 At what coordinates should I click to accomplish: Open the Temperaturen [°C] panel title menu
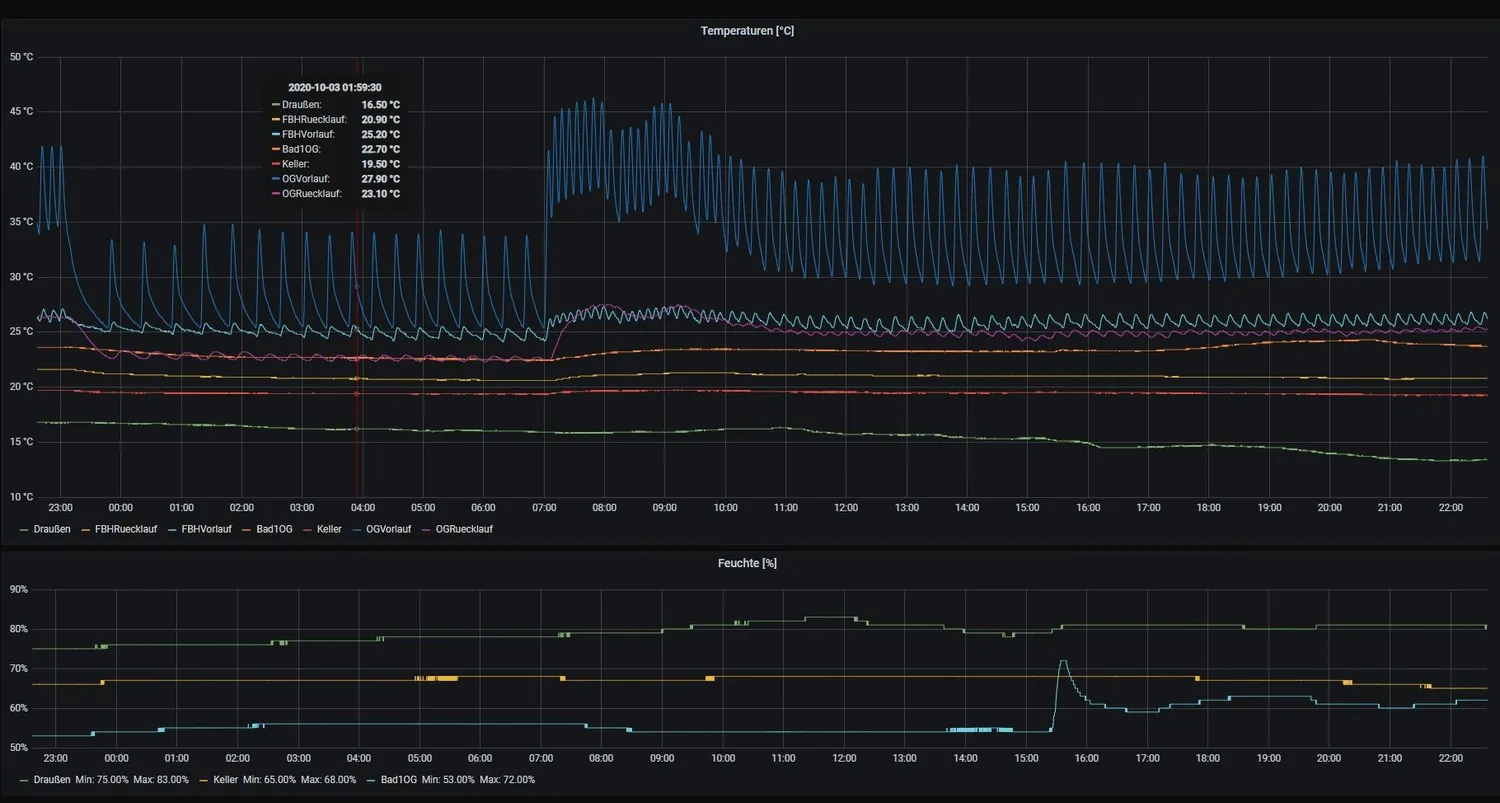[x=747, y=31]
